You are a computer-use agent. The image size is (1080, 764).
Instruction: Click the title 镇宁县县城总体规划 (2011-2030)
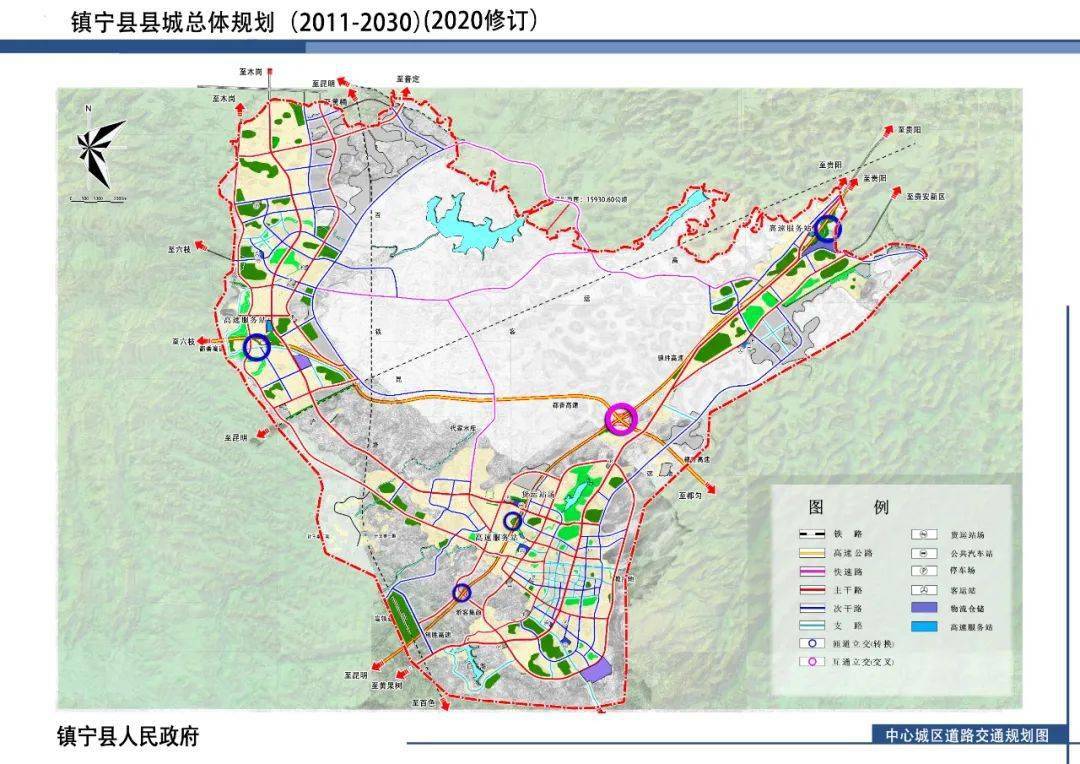245,22
